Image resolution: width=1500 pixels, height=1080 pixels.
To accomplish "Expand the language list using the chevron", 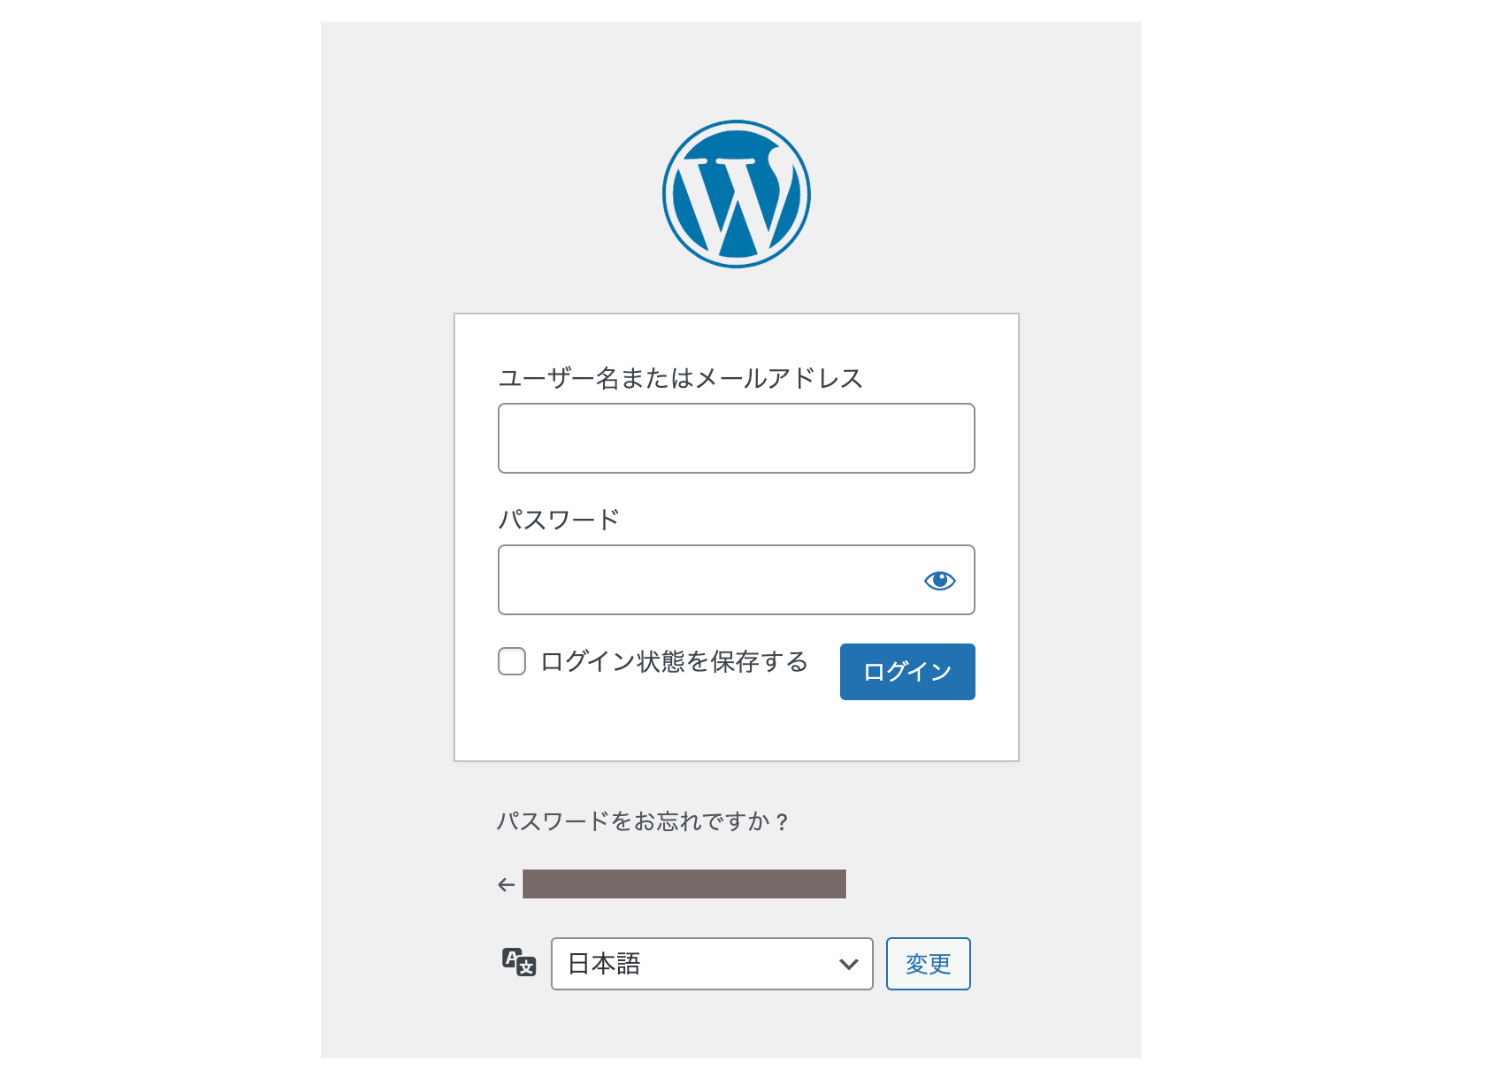I will click(x=848, y=964).
